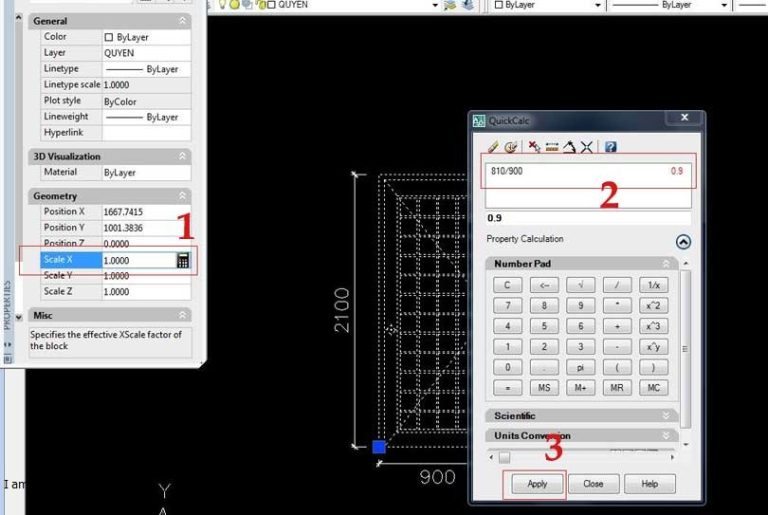Click the Color ByLayer property value
This screenshot has width=768, height=515.
pos(146,37)
